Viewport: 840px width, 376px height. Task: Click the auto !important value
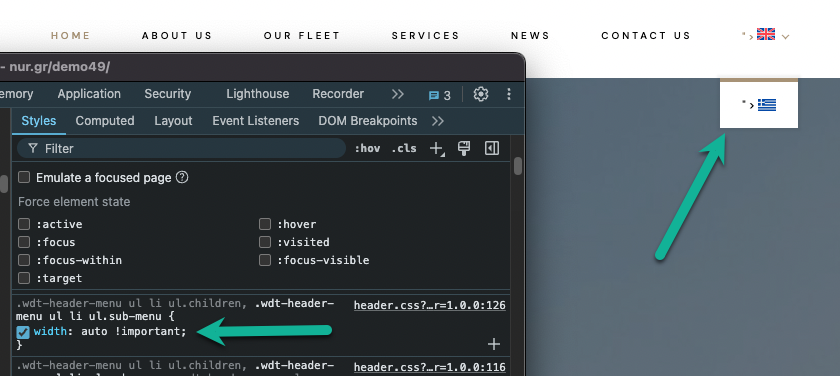click(x=131, y=332)
